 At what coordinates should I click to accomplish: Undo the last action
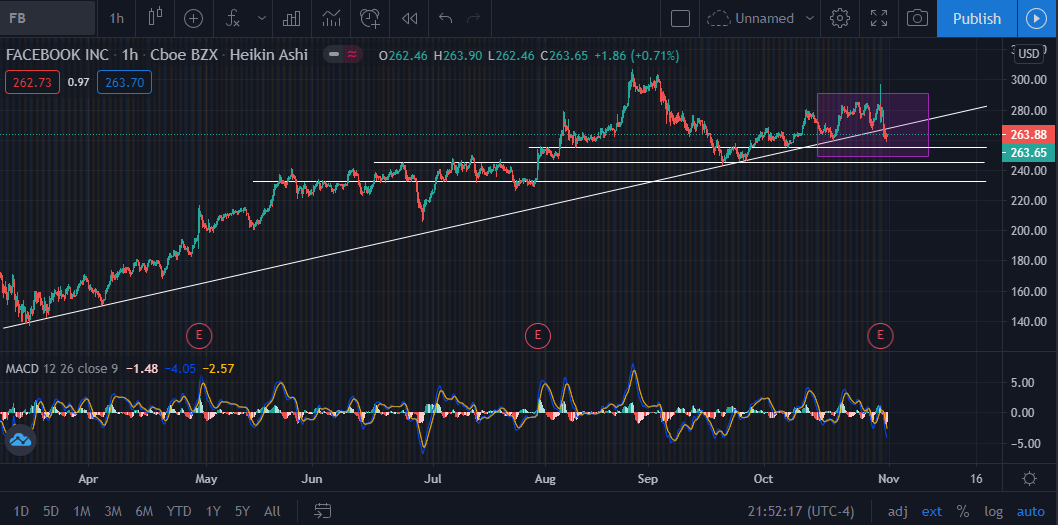pos(445,18)
